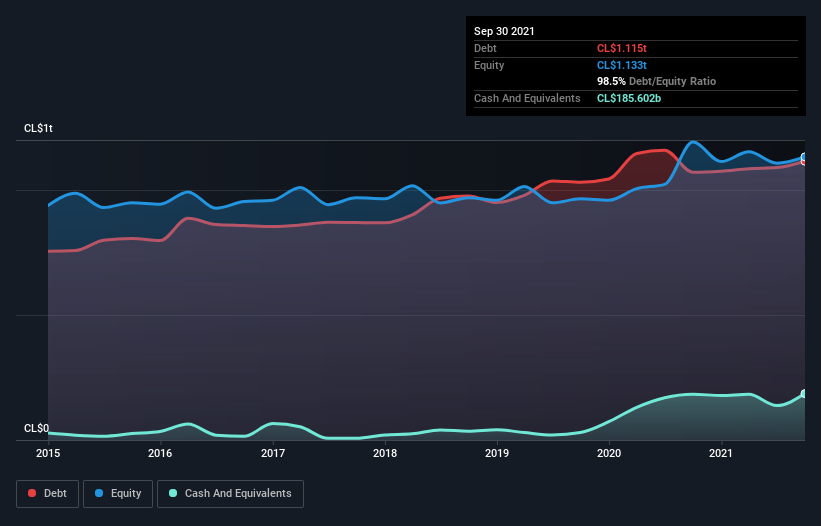This screenshot has height=526, width=821.
Task: Click the CL$1t y-axis label
Action: click(x=38, y=128)
